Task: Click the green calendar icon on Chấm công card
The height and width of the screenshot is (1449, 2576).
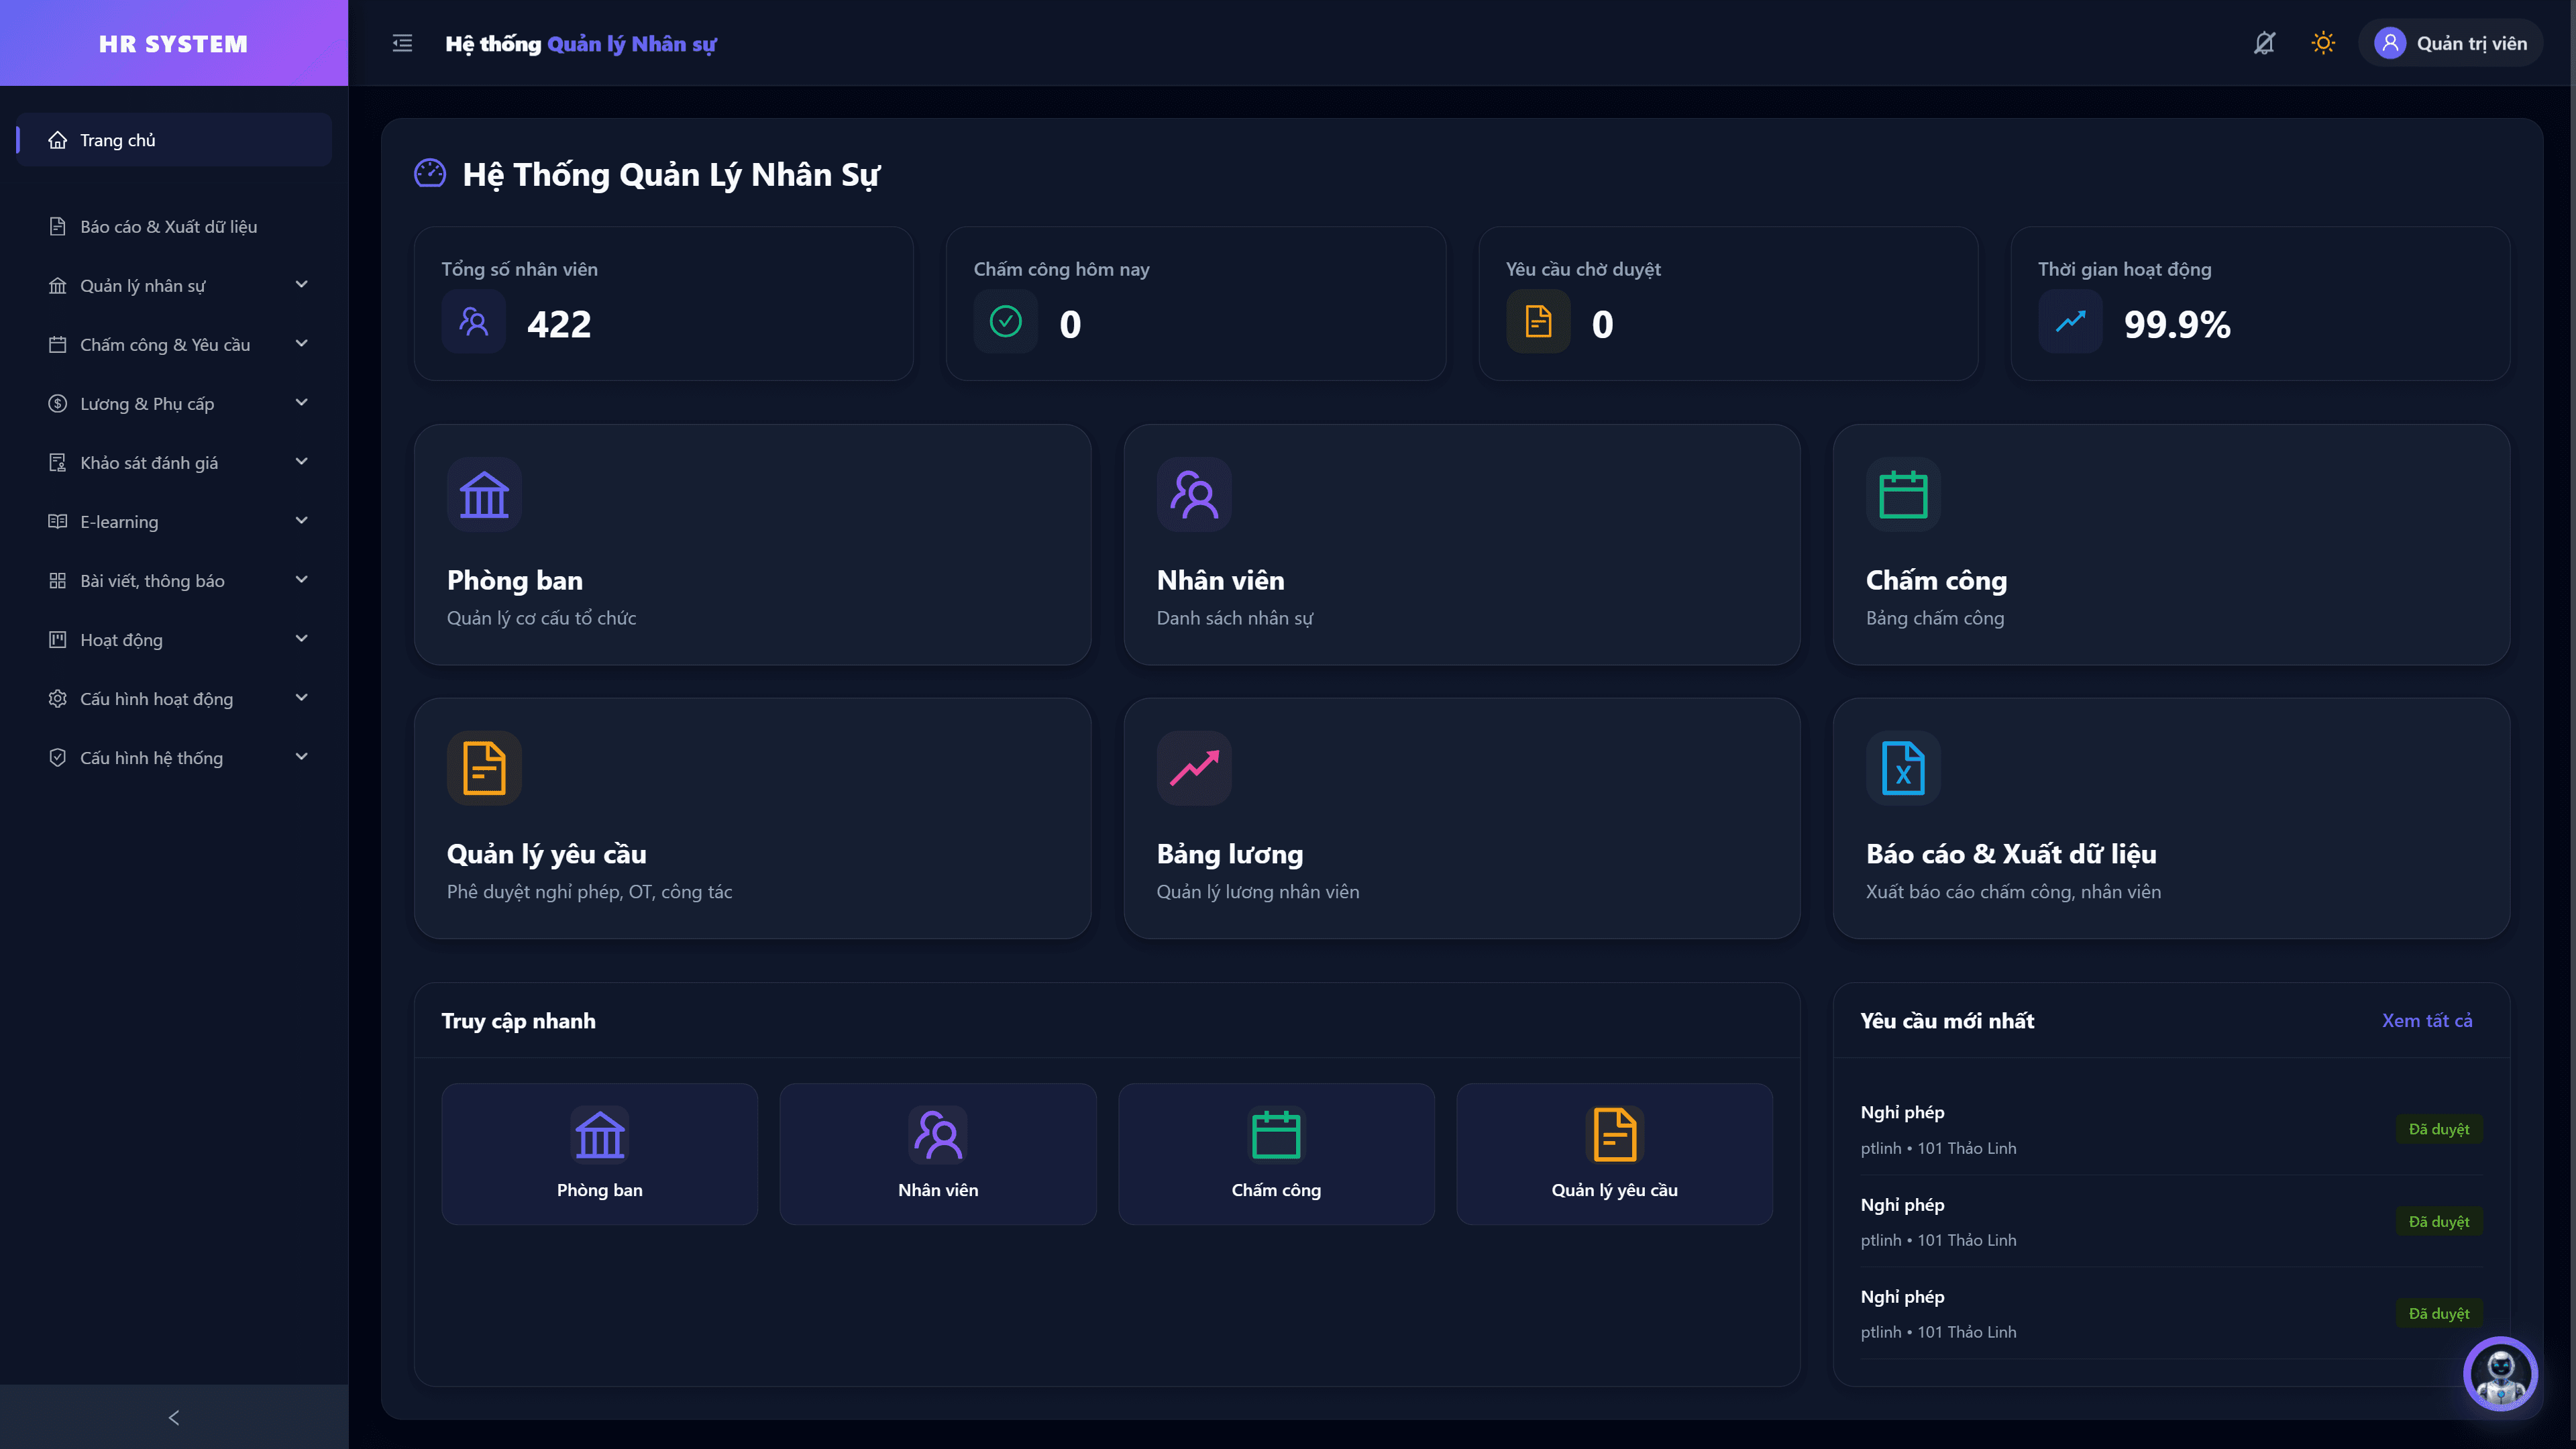Action: click(1903, 495)
